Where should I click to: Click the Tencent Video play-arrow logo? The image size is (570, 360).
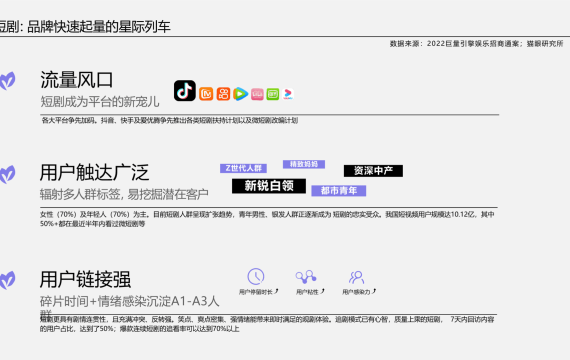[240, 94]
